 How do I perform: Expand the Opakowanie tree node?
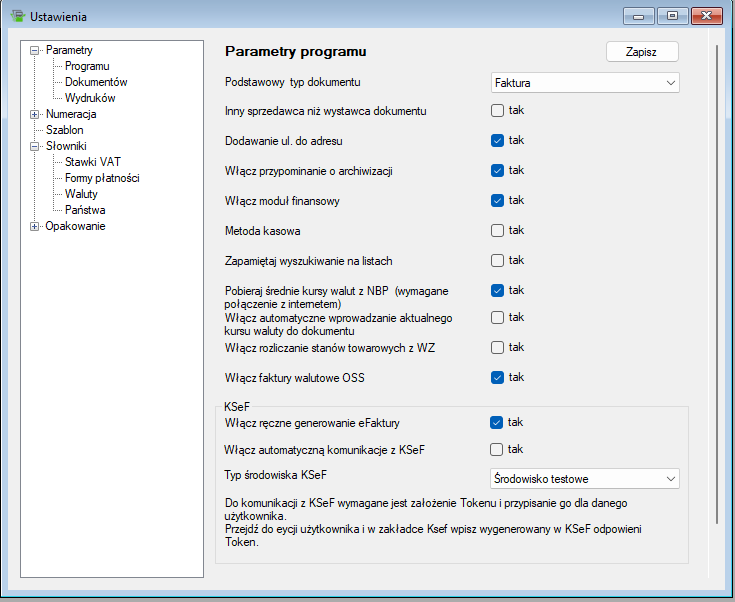click(35, 226)
